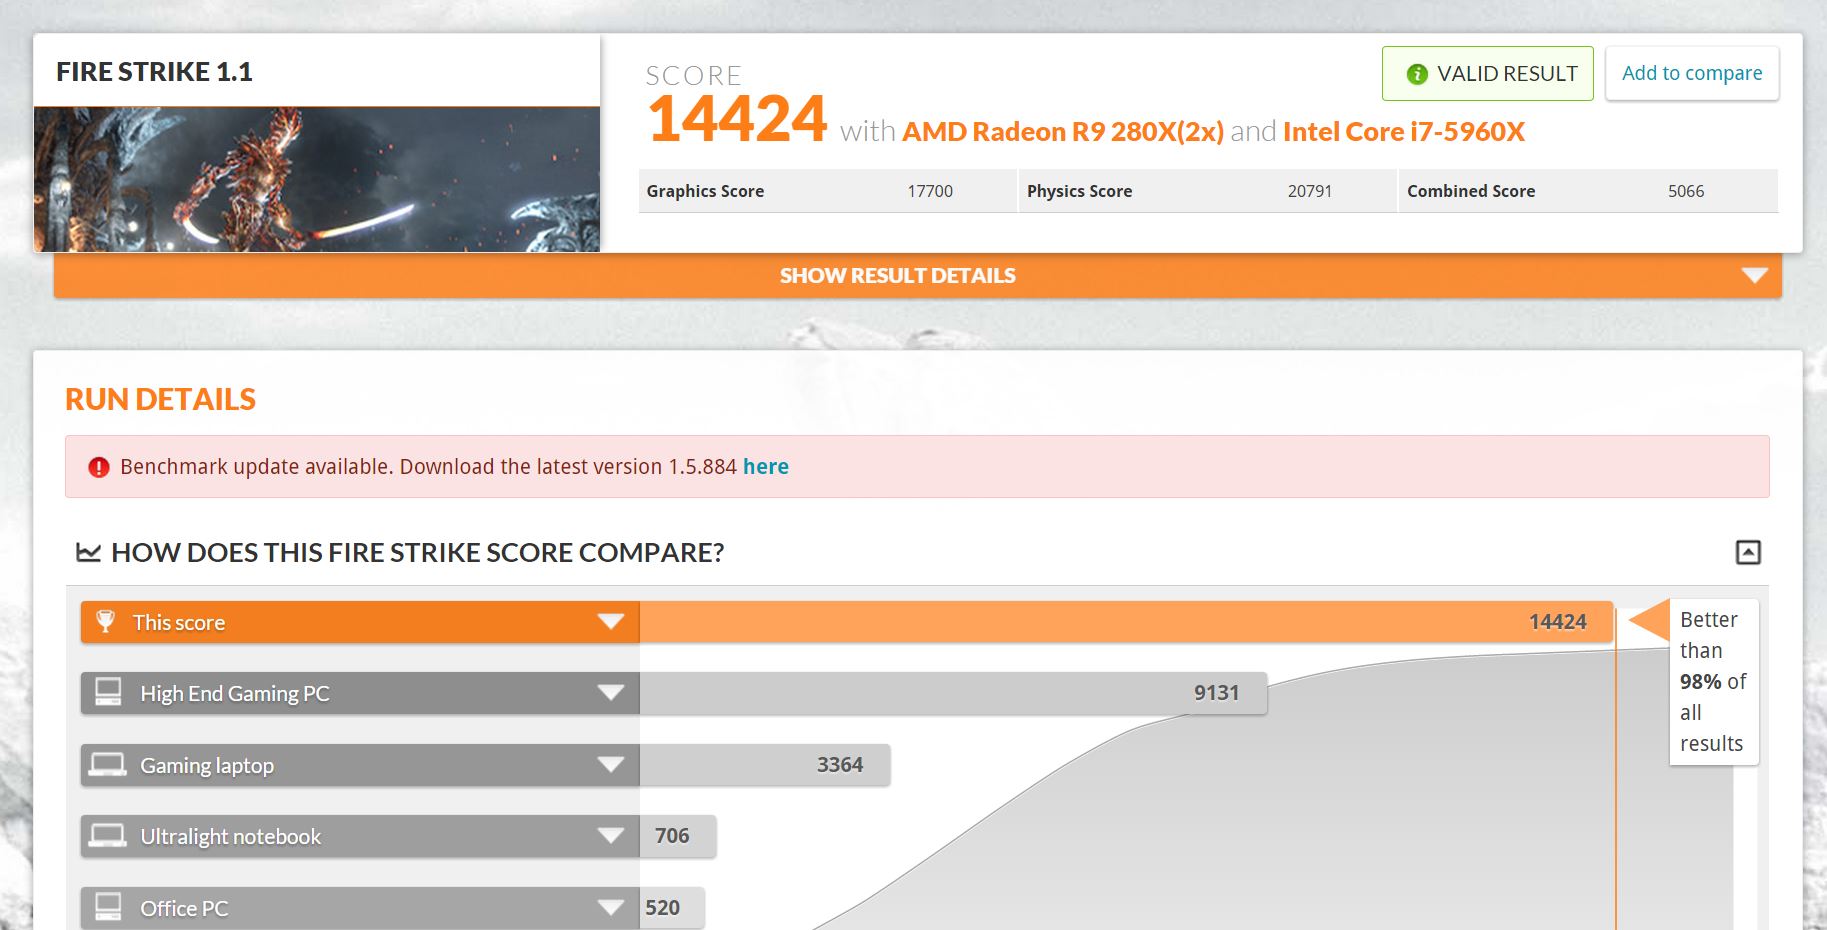This screenshot has width=1827, height=930.
Task: Click the laptop icon beside Ultralight notebook
Action: 108,835
